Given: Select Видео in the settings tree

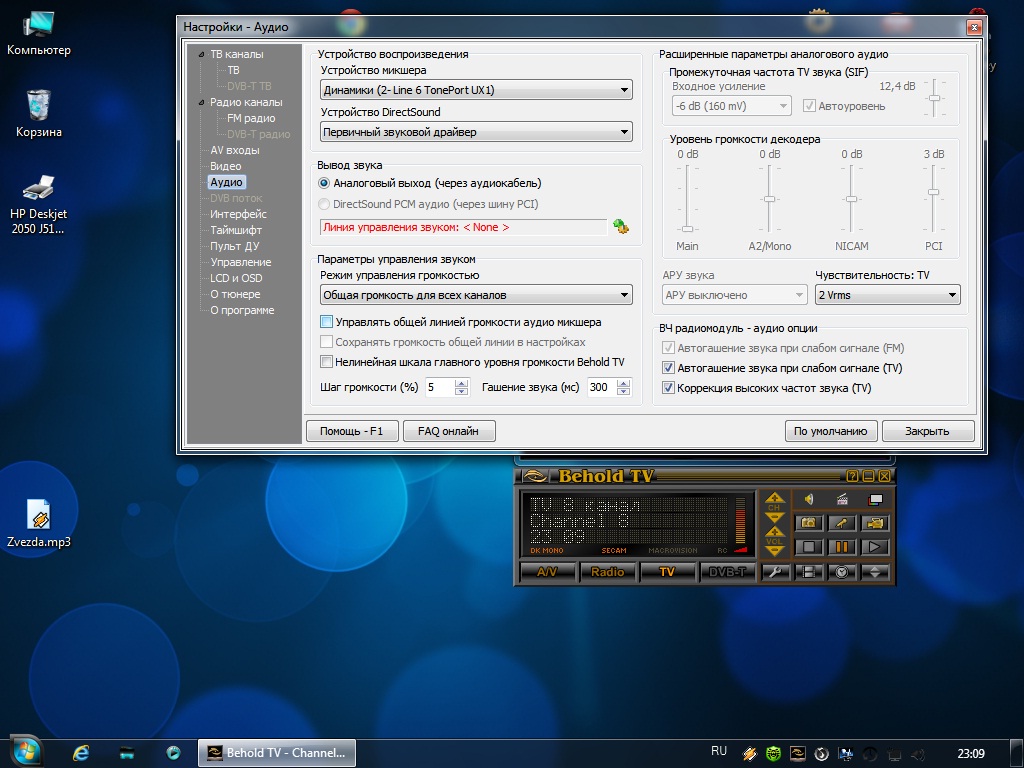Looking at the screenshot, I should click(225, 166).
